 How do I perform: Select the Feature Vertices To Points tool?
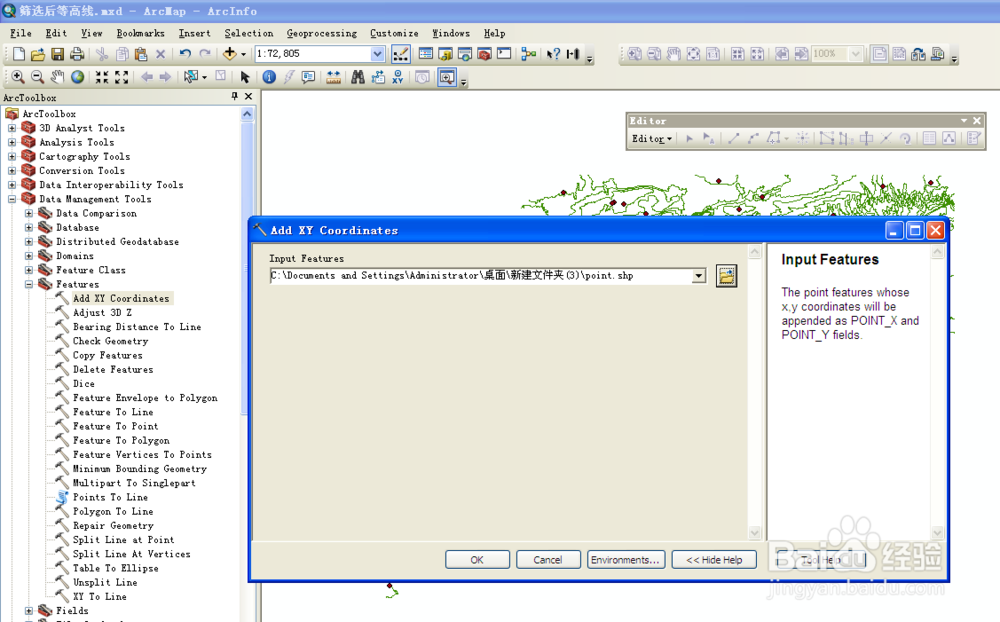pyautogui.click(x=142, y=455)
